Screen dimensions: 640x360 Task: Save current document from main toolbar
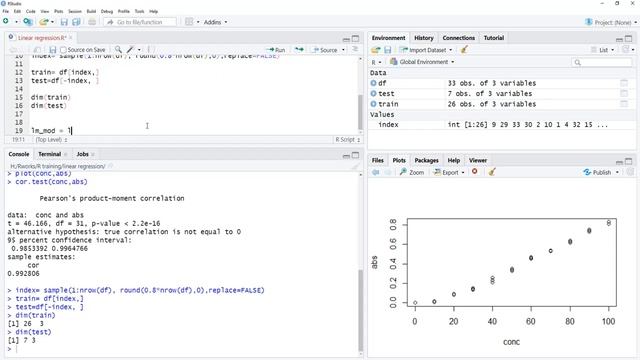(x=64, y=22)
